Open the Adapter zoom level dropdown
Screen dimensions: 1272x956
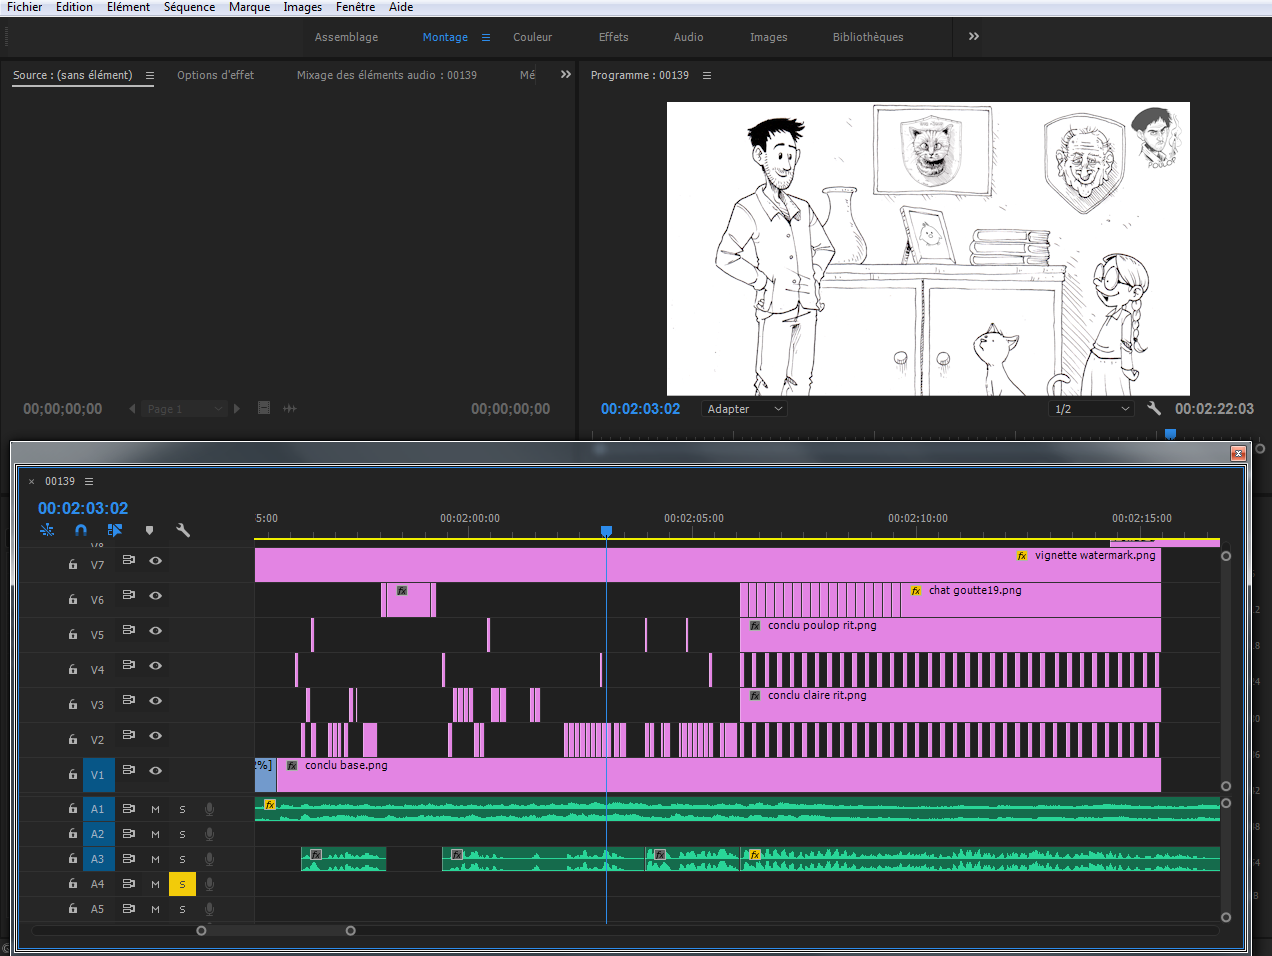coord(744,409)
